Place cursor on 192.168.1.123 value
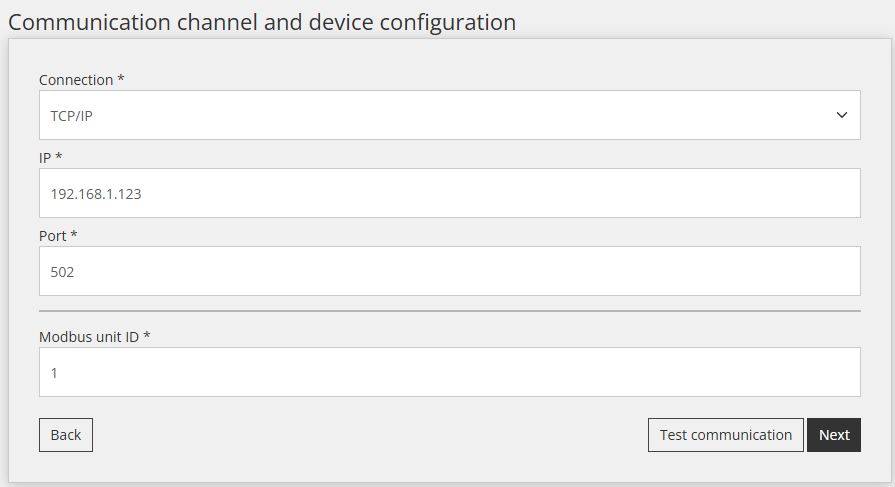Image resolution: width=895 pixels, height=487 pixels. coord(96,194)
